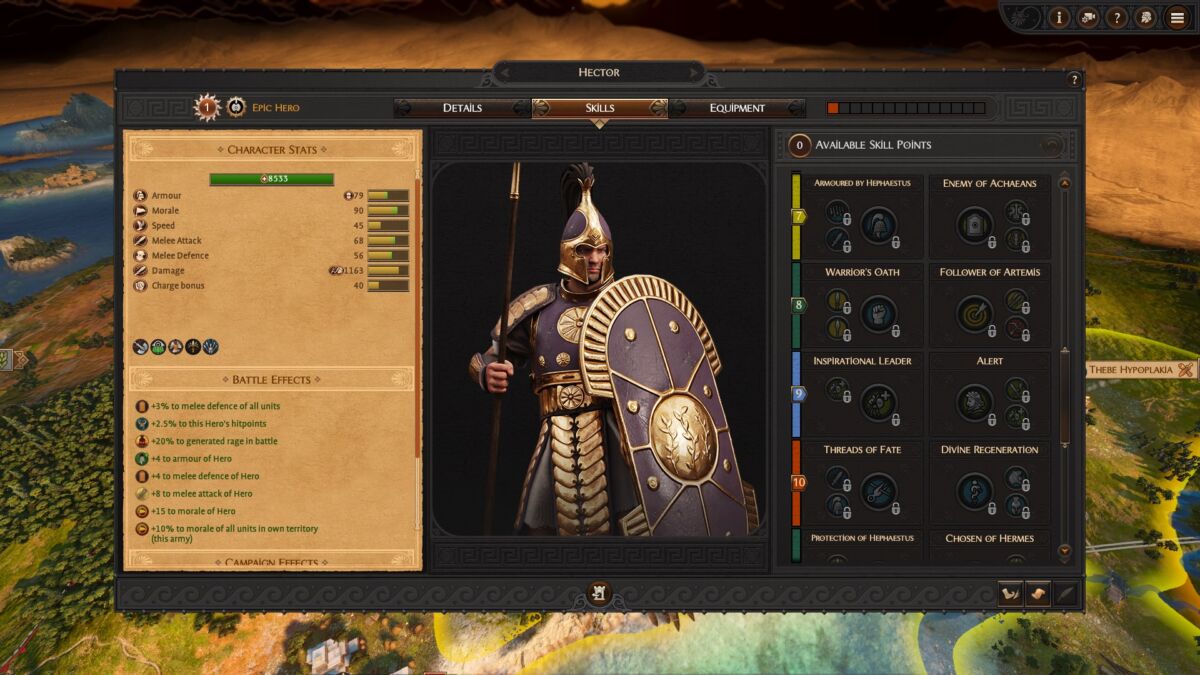Open the advisor head icon in top toolbar
The width and height of the screenshot is (1200, 675).
pyautogui.click(x=1146, y=17)
